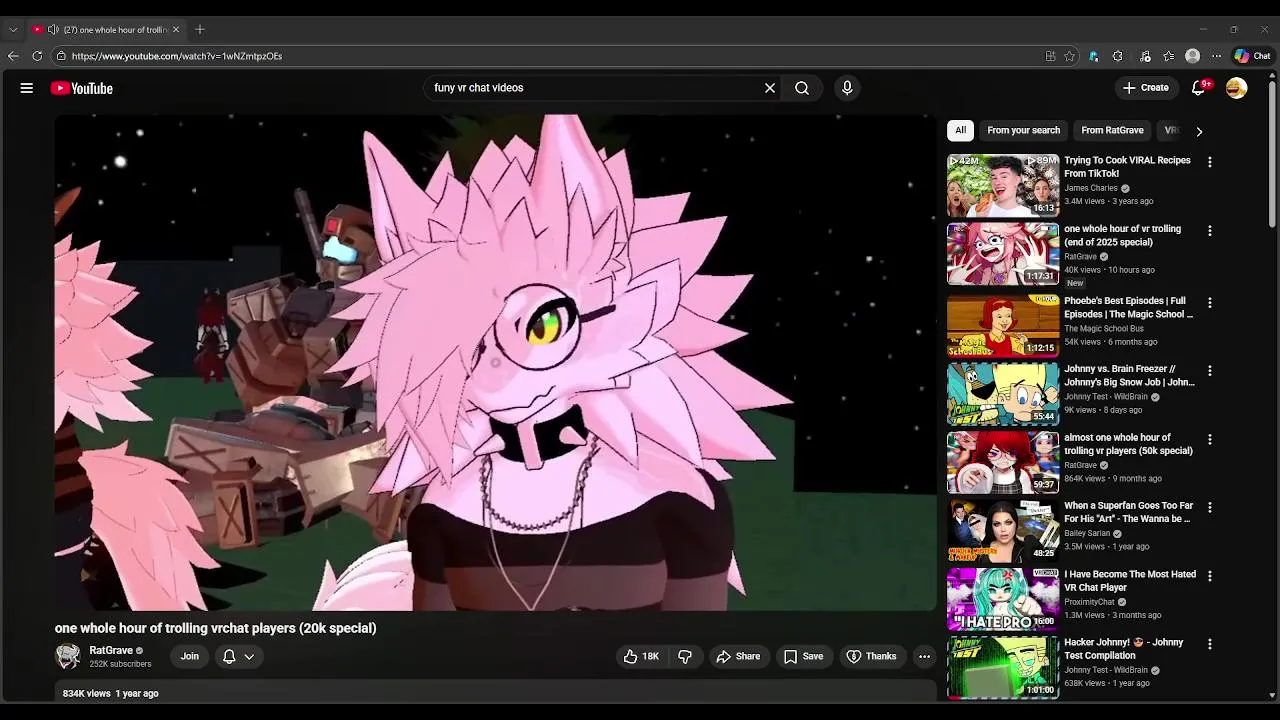Image resolution: width=1280 pixels, height=720 pixels.
Task: Click the address bar URL
Action: 177,56
